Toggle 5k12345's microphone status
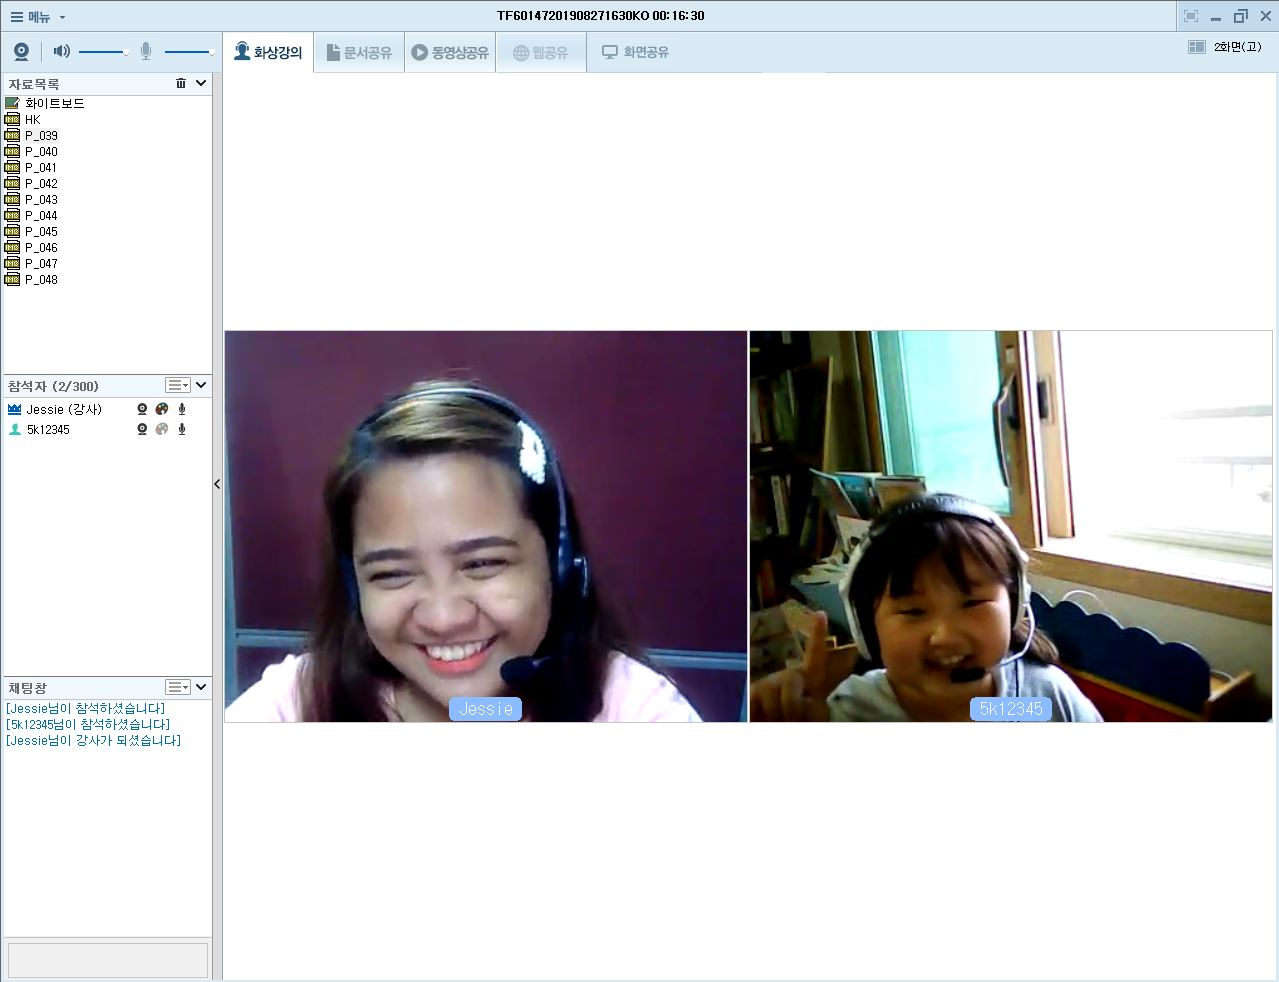 [182, 429]
